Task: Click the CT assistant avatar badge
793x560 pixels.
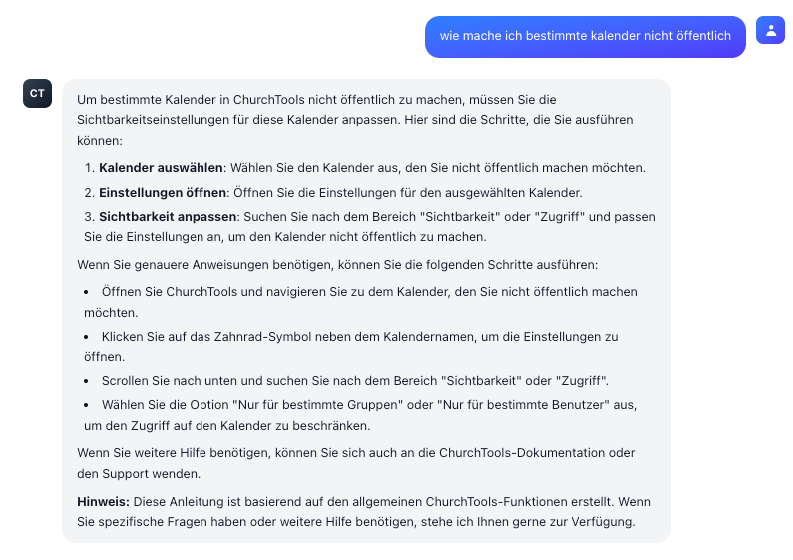Action: tap(37, 93)
